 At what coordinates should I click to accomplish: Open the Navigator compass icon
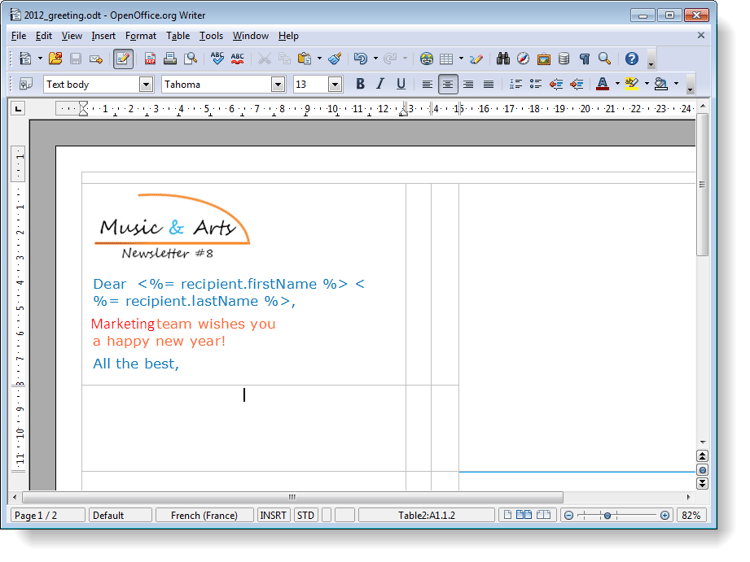click(523, 59)
